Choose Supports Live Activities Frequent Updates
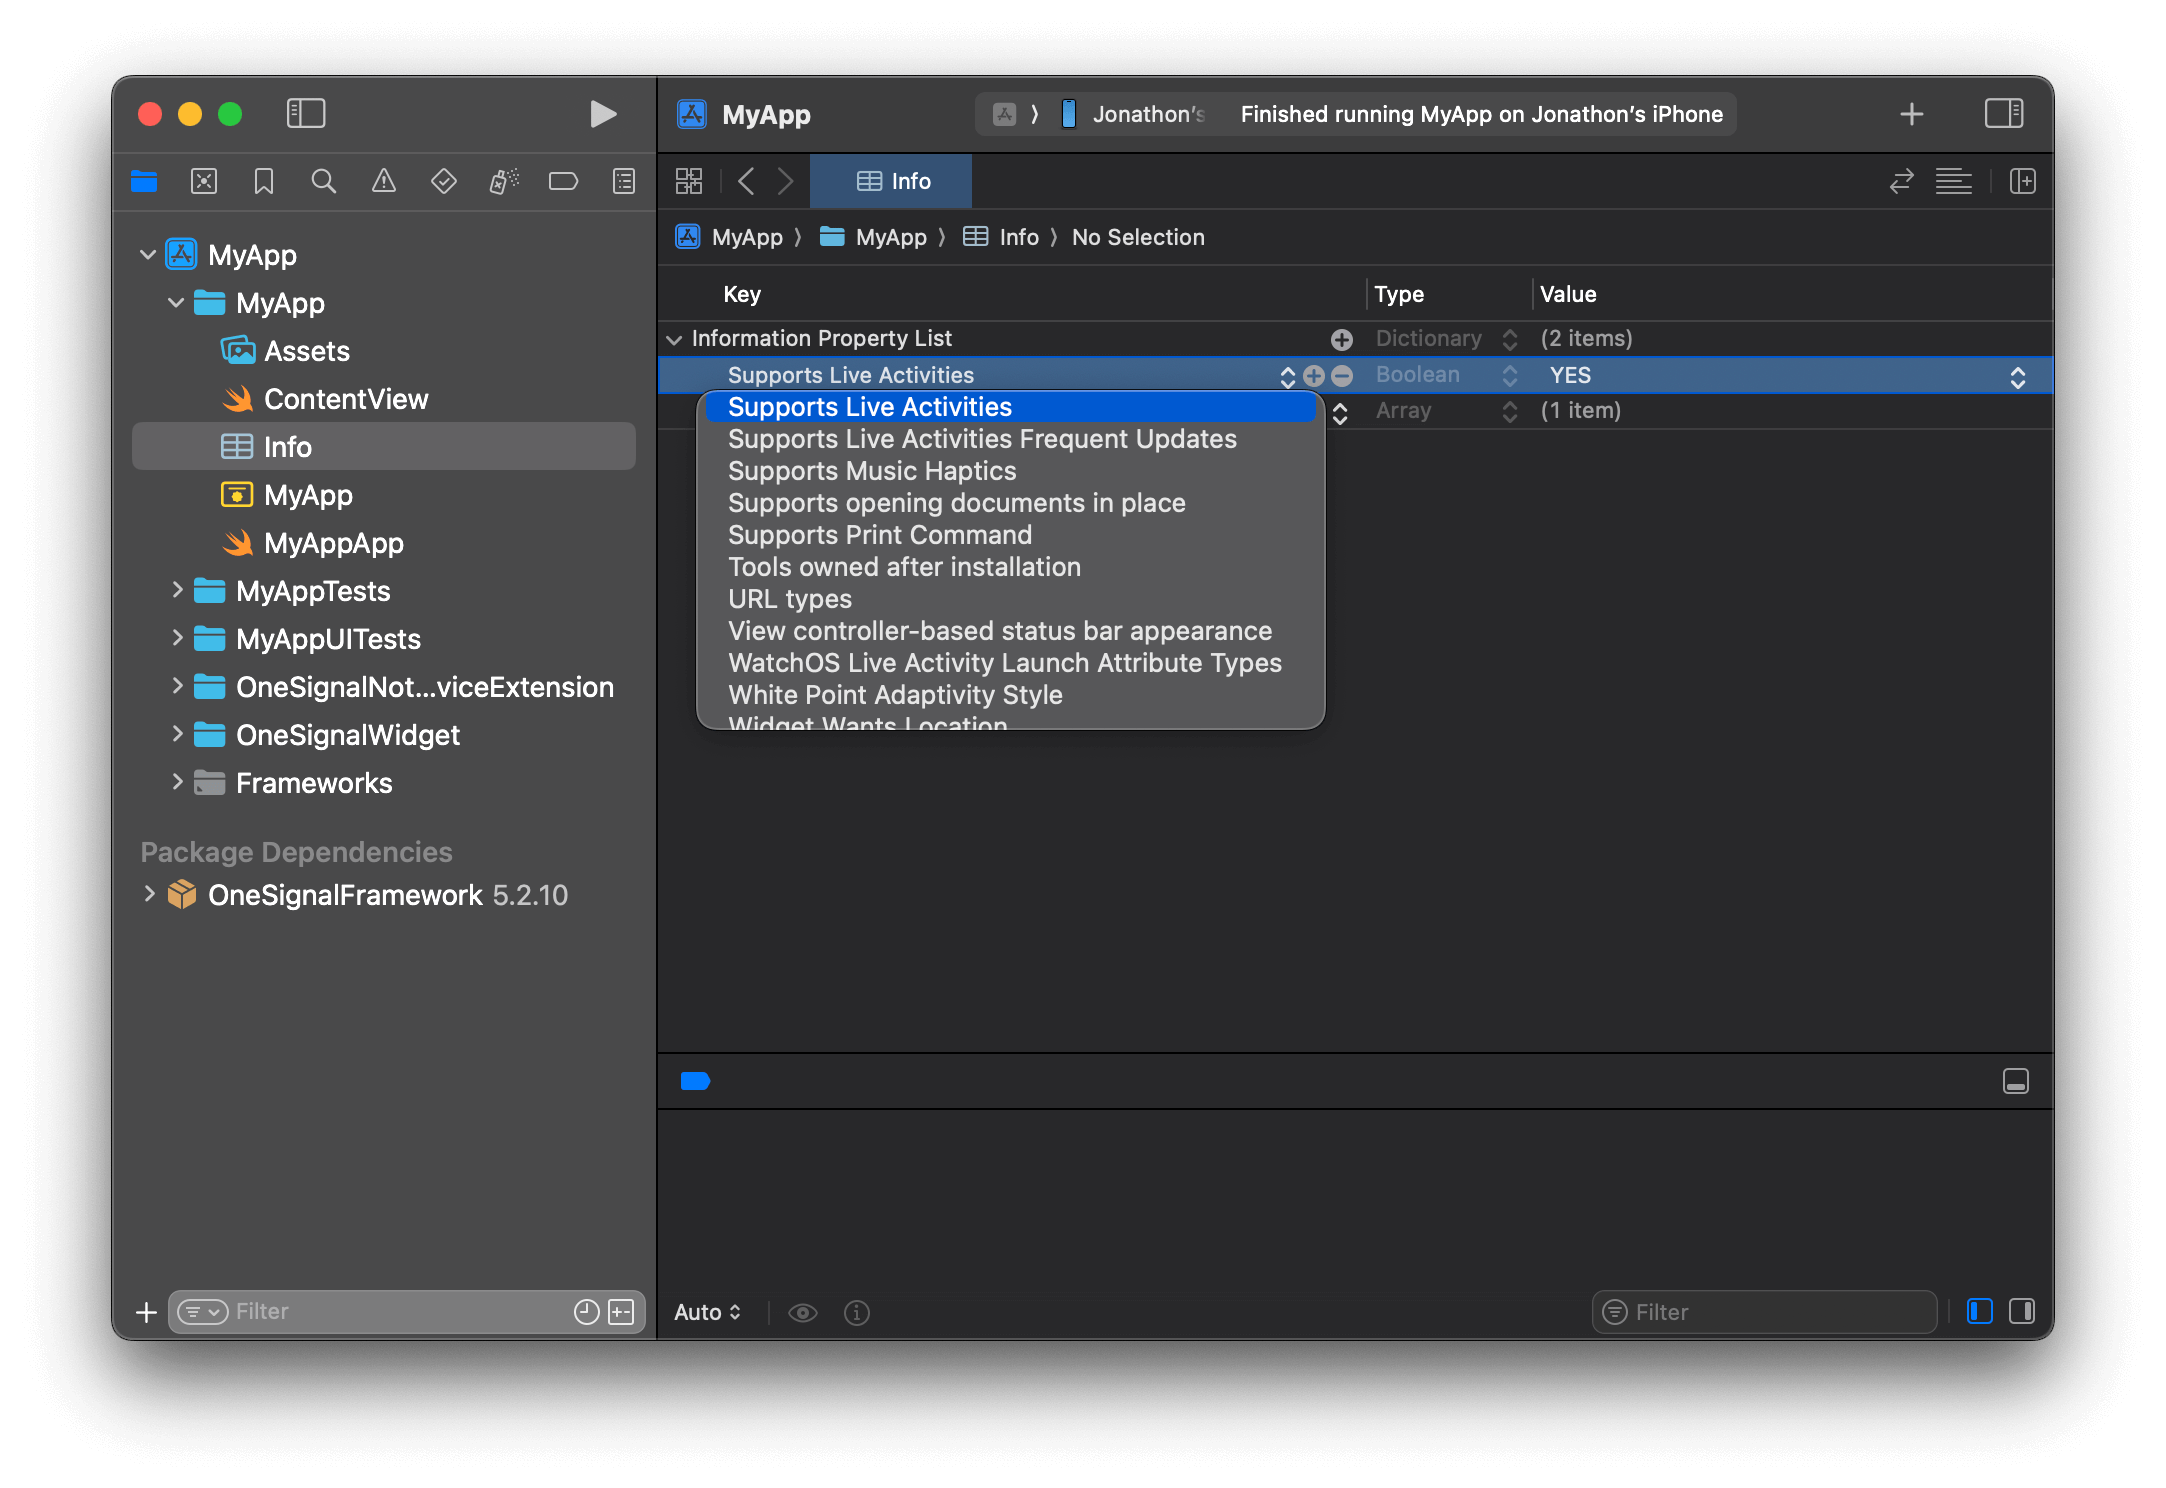This screenshot has height=1488, width=2166. 1010,439
